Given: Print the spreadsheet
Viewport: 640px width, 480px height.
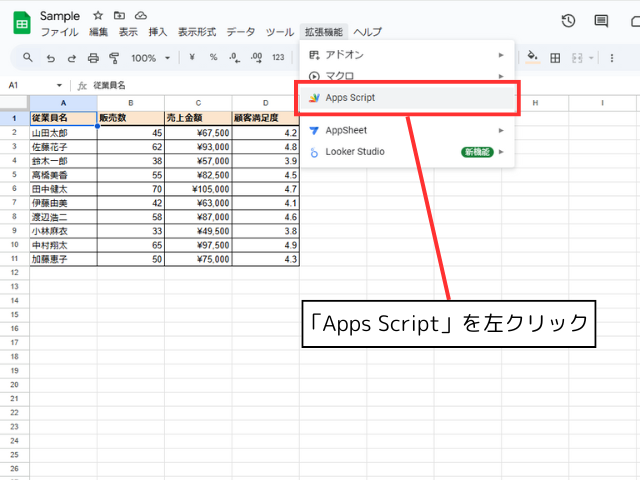Looking at the screenshot, I should tap(93, 58).
